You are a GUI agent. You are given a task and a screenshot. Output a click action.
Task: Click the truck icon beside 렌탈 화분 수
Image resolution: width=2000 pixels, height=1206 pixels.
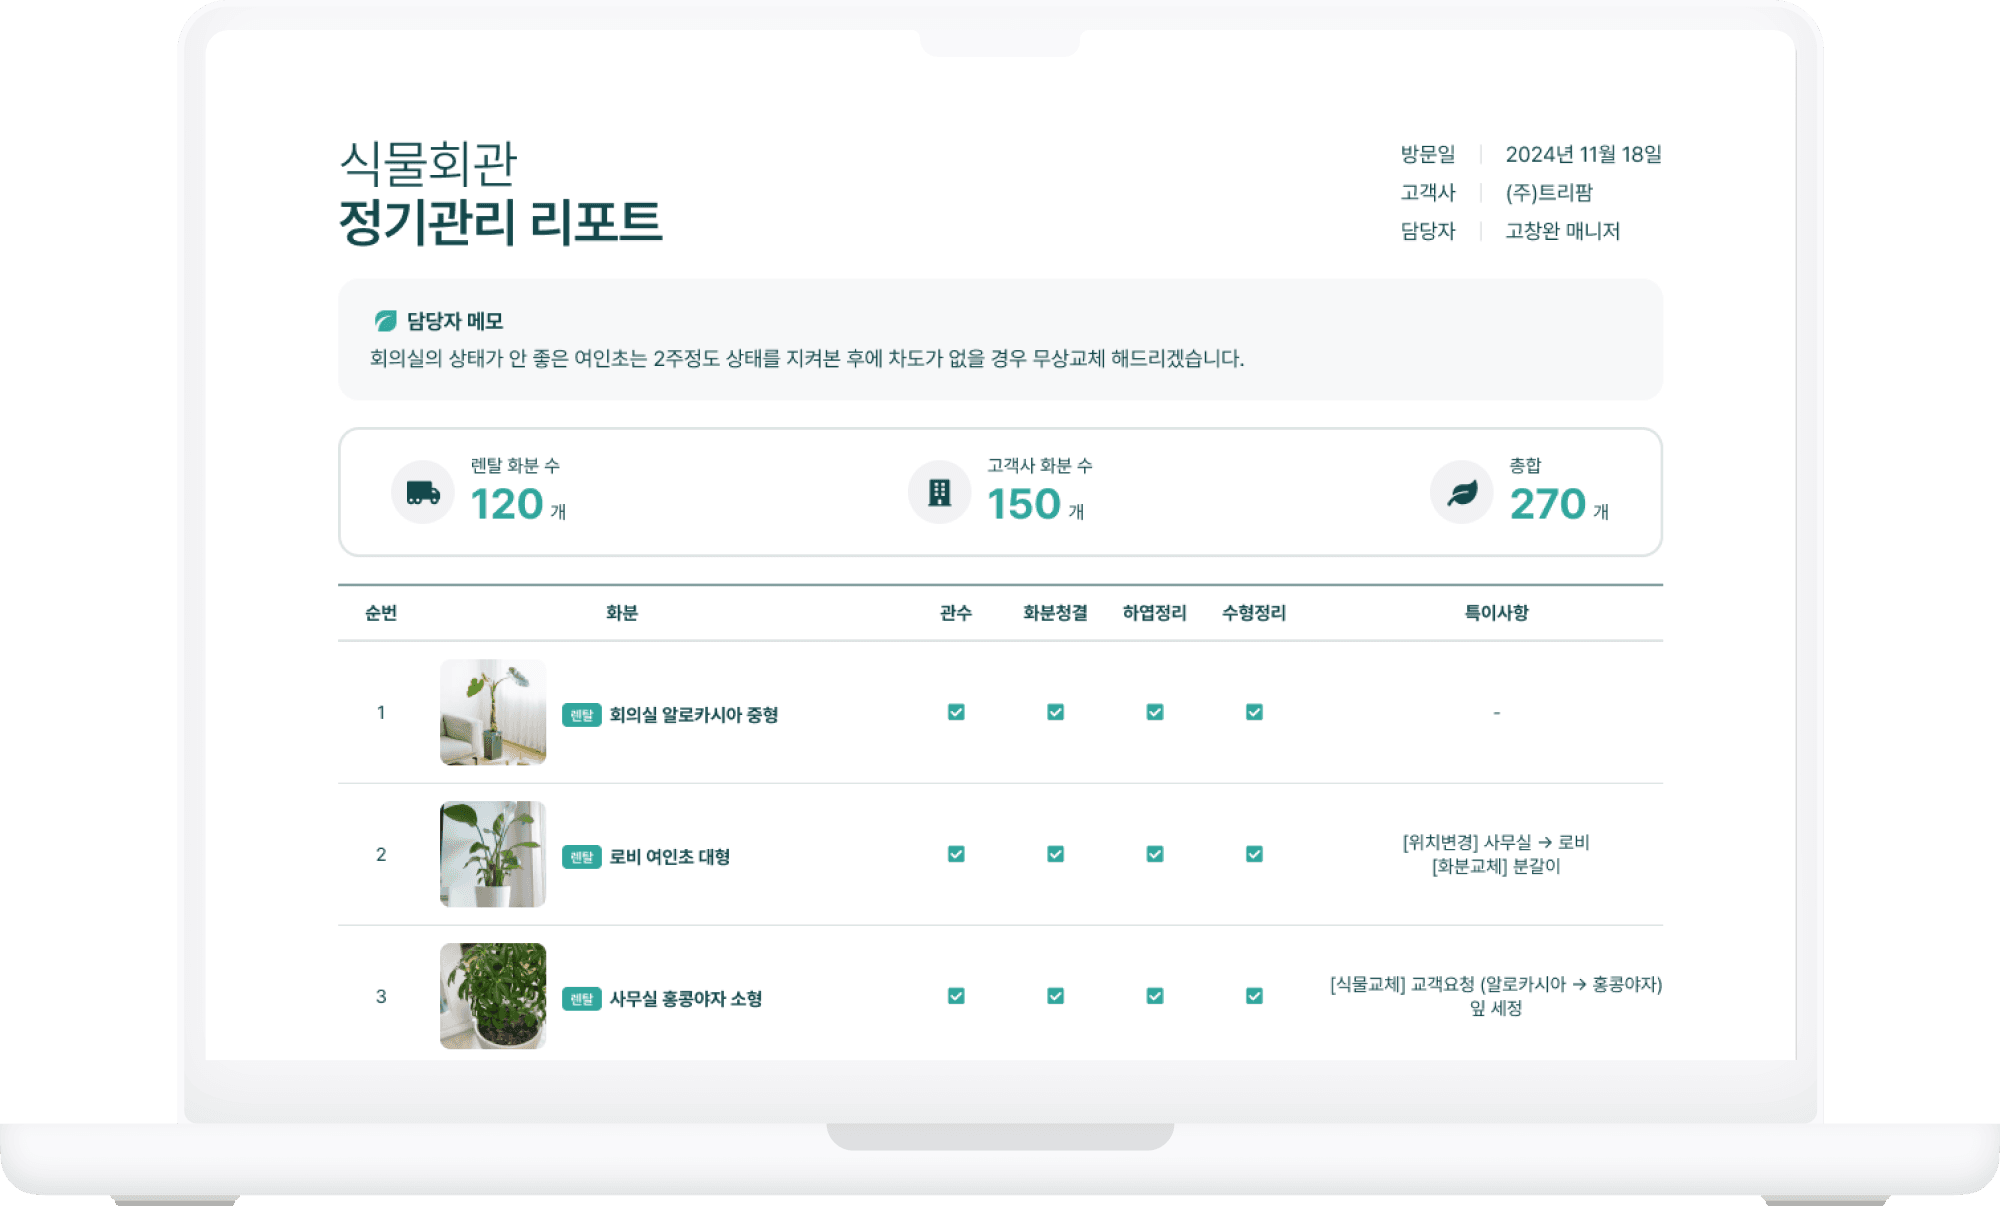click(x=421, y=492)
